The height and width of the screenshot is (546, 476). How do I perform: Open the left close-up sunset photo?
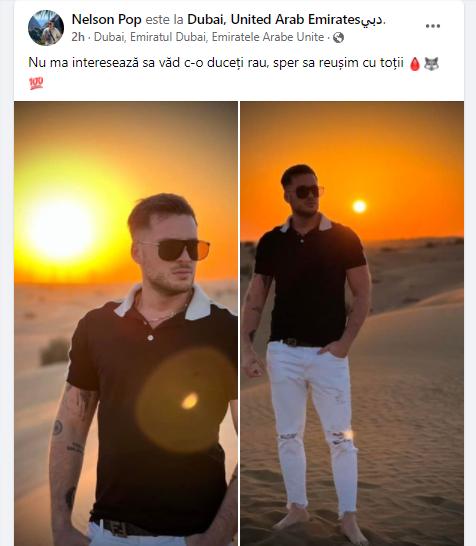pos(126,323)
